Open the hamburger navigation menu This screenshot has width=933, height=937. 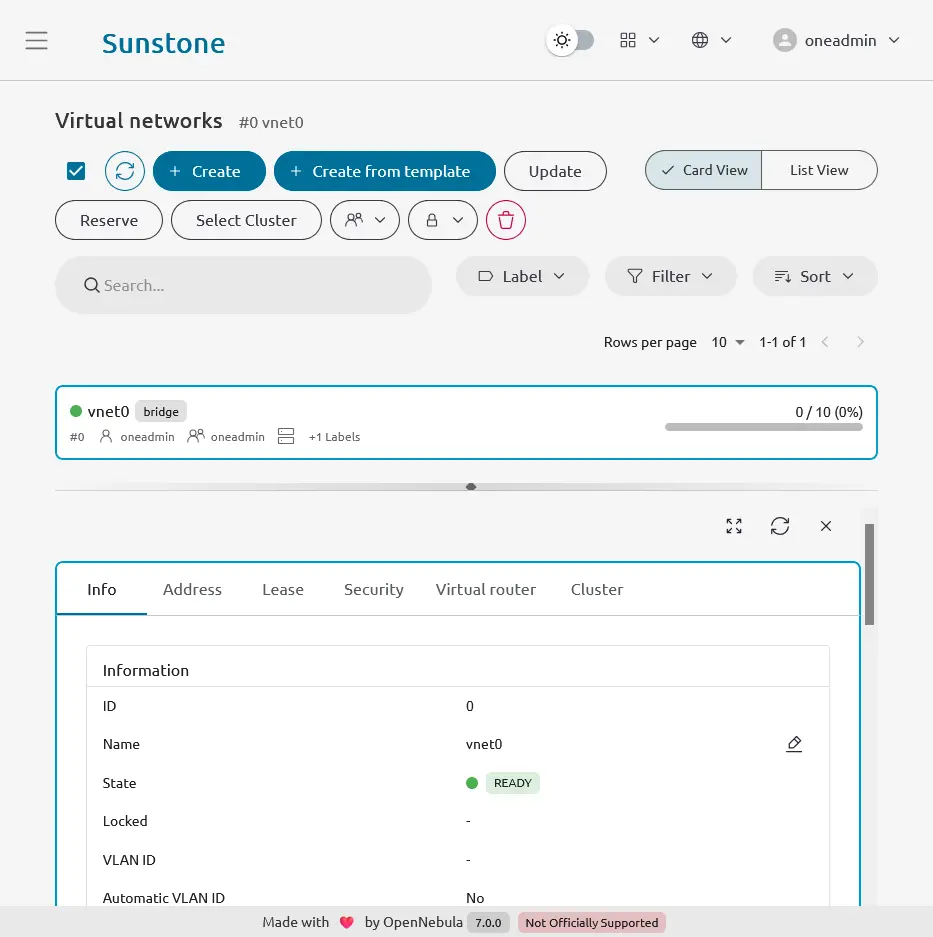coord(37,40)
